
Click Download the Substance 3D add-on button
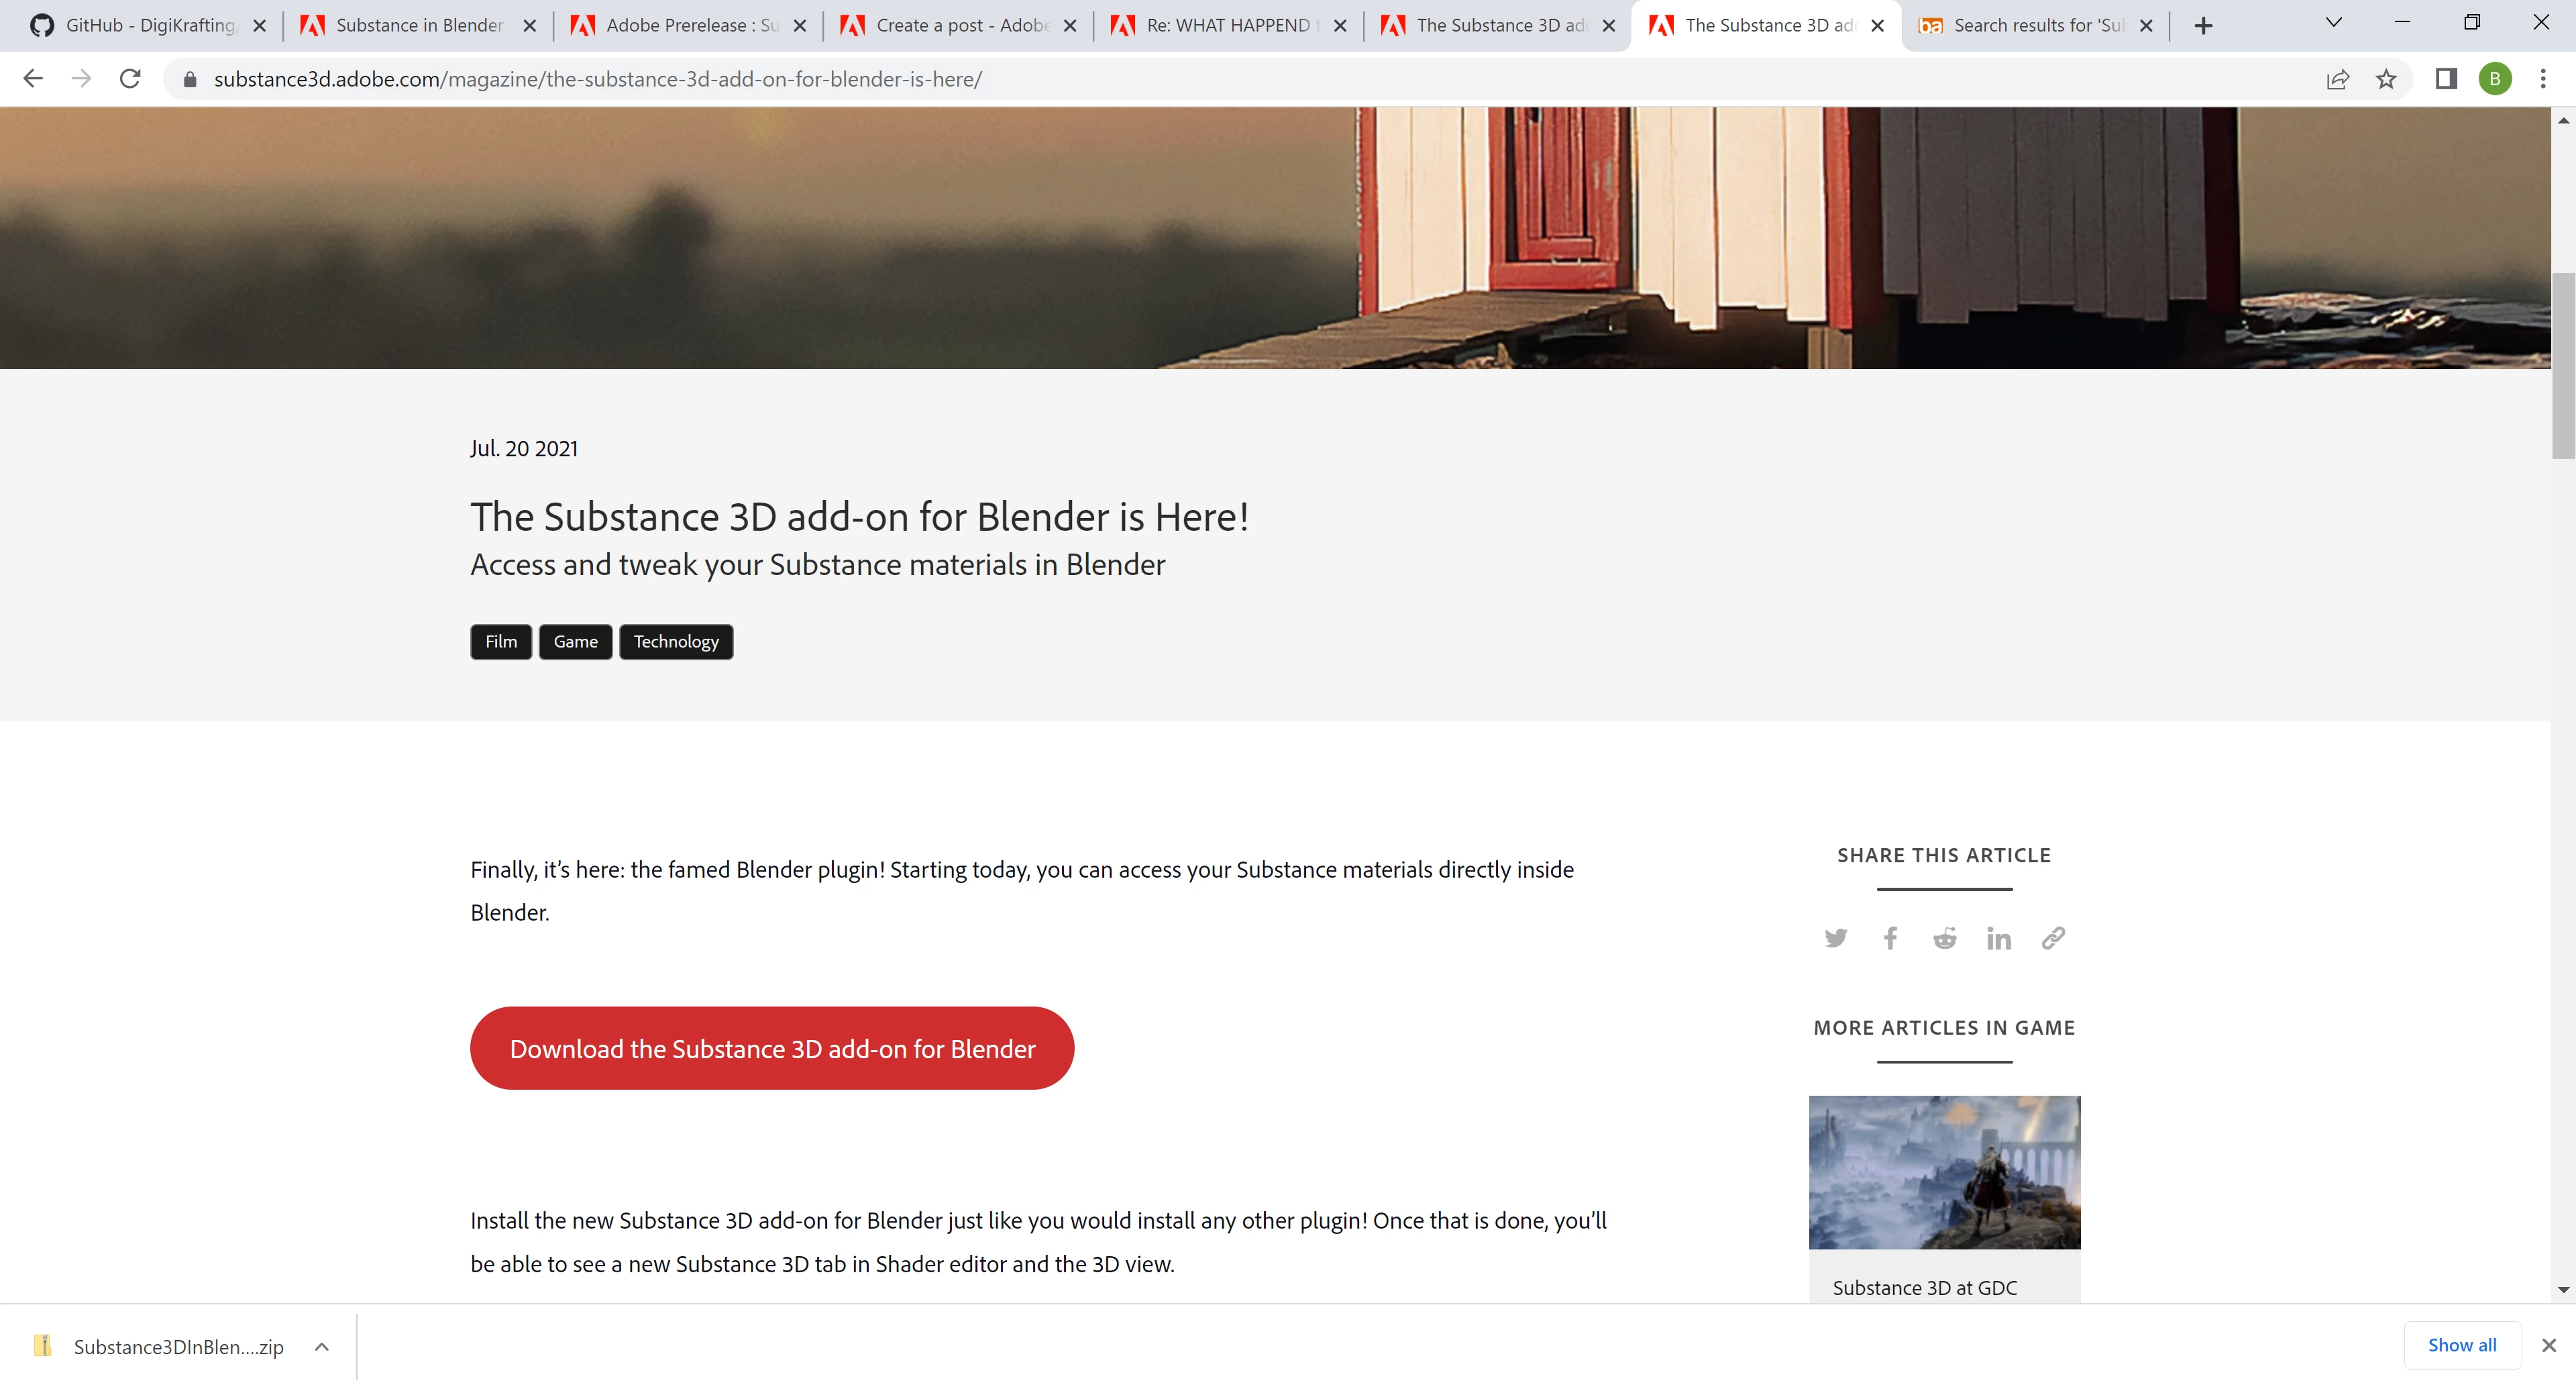pyautogui.click(x=772, y=1048)
